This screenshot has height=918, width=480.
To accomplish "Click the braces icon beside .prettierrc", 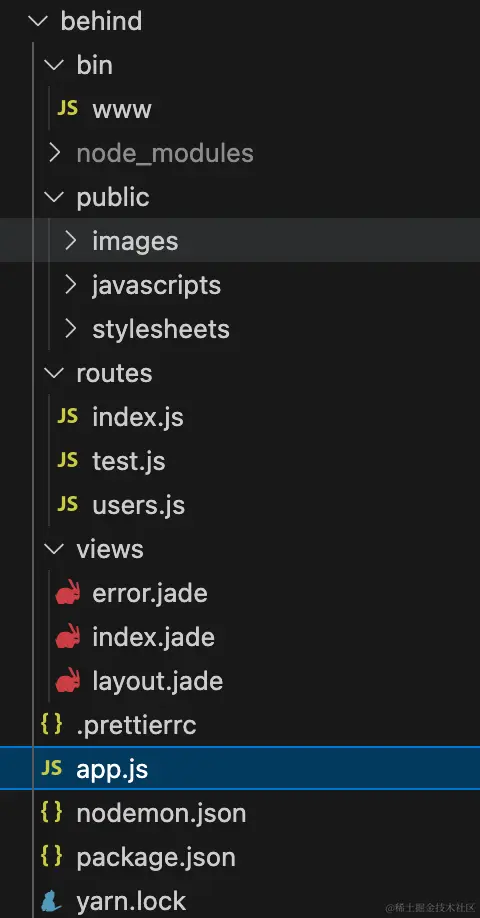I will pyautogui.click(x=52, y=725).
